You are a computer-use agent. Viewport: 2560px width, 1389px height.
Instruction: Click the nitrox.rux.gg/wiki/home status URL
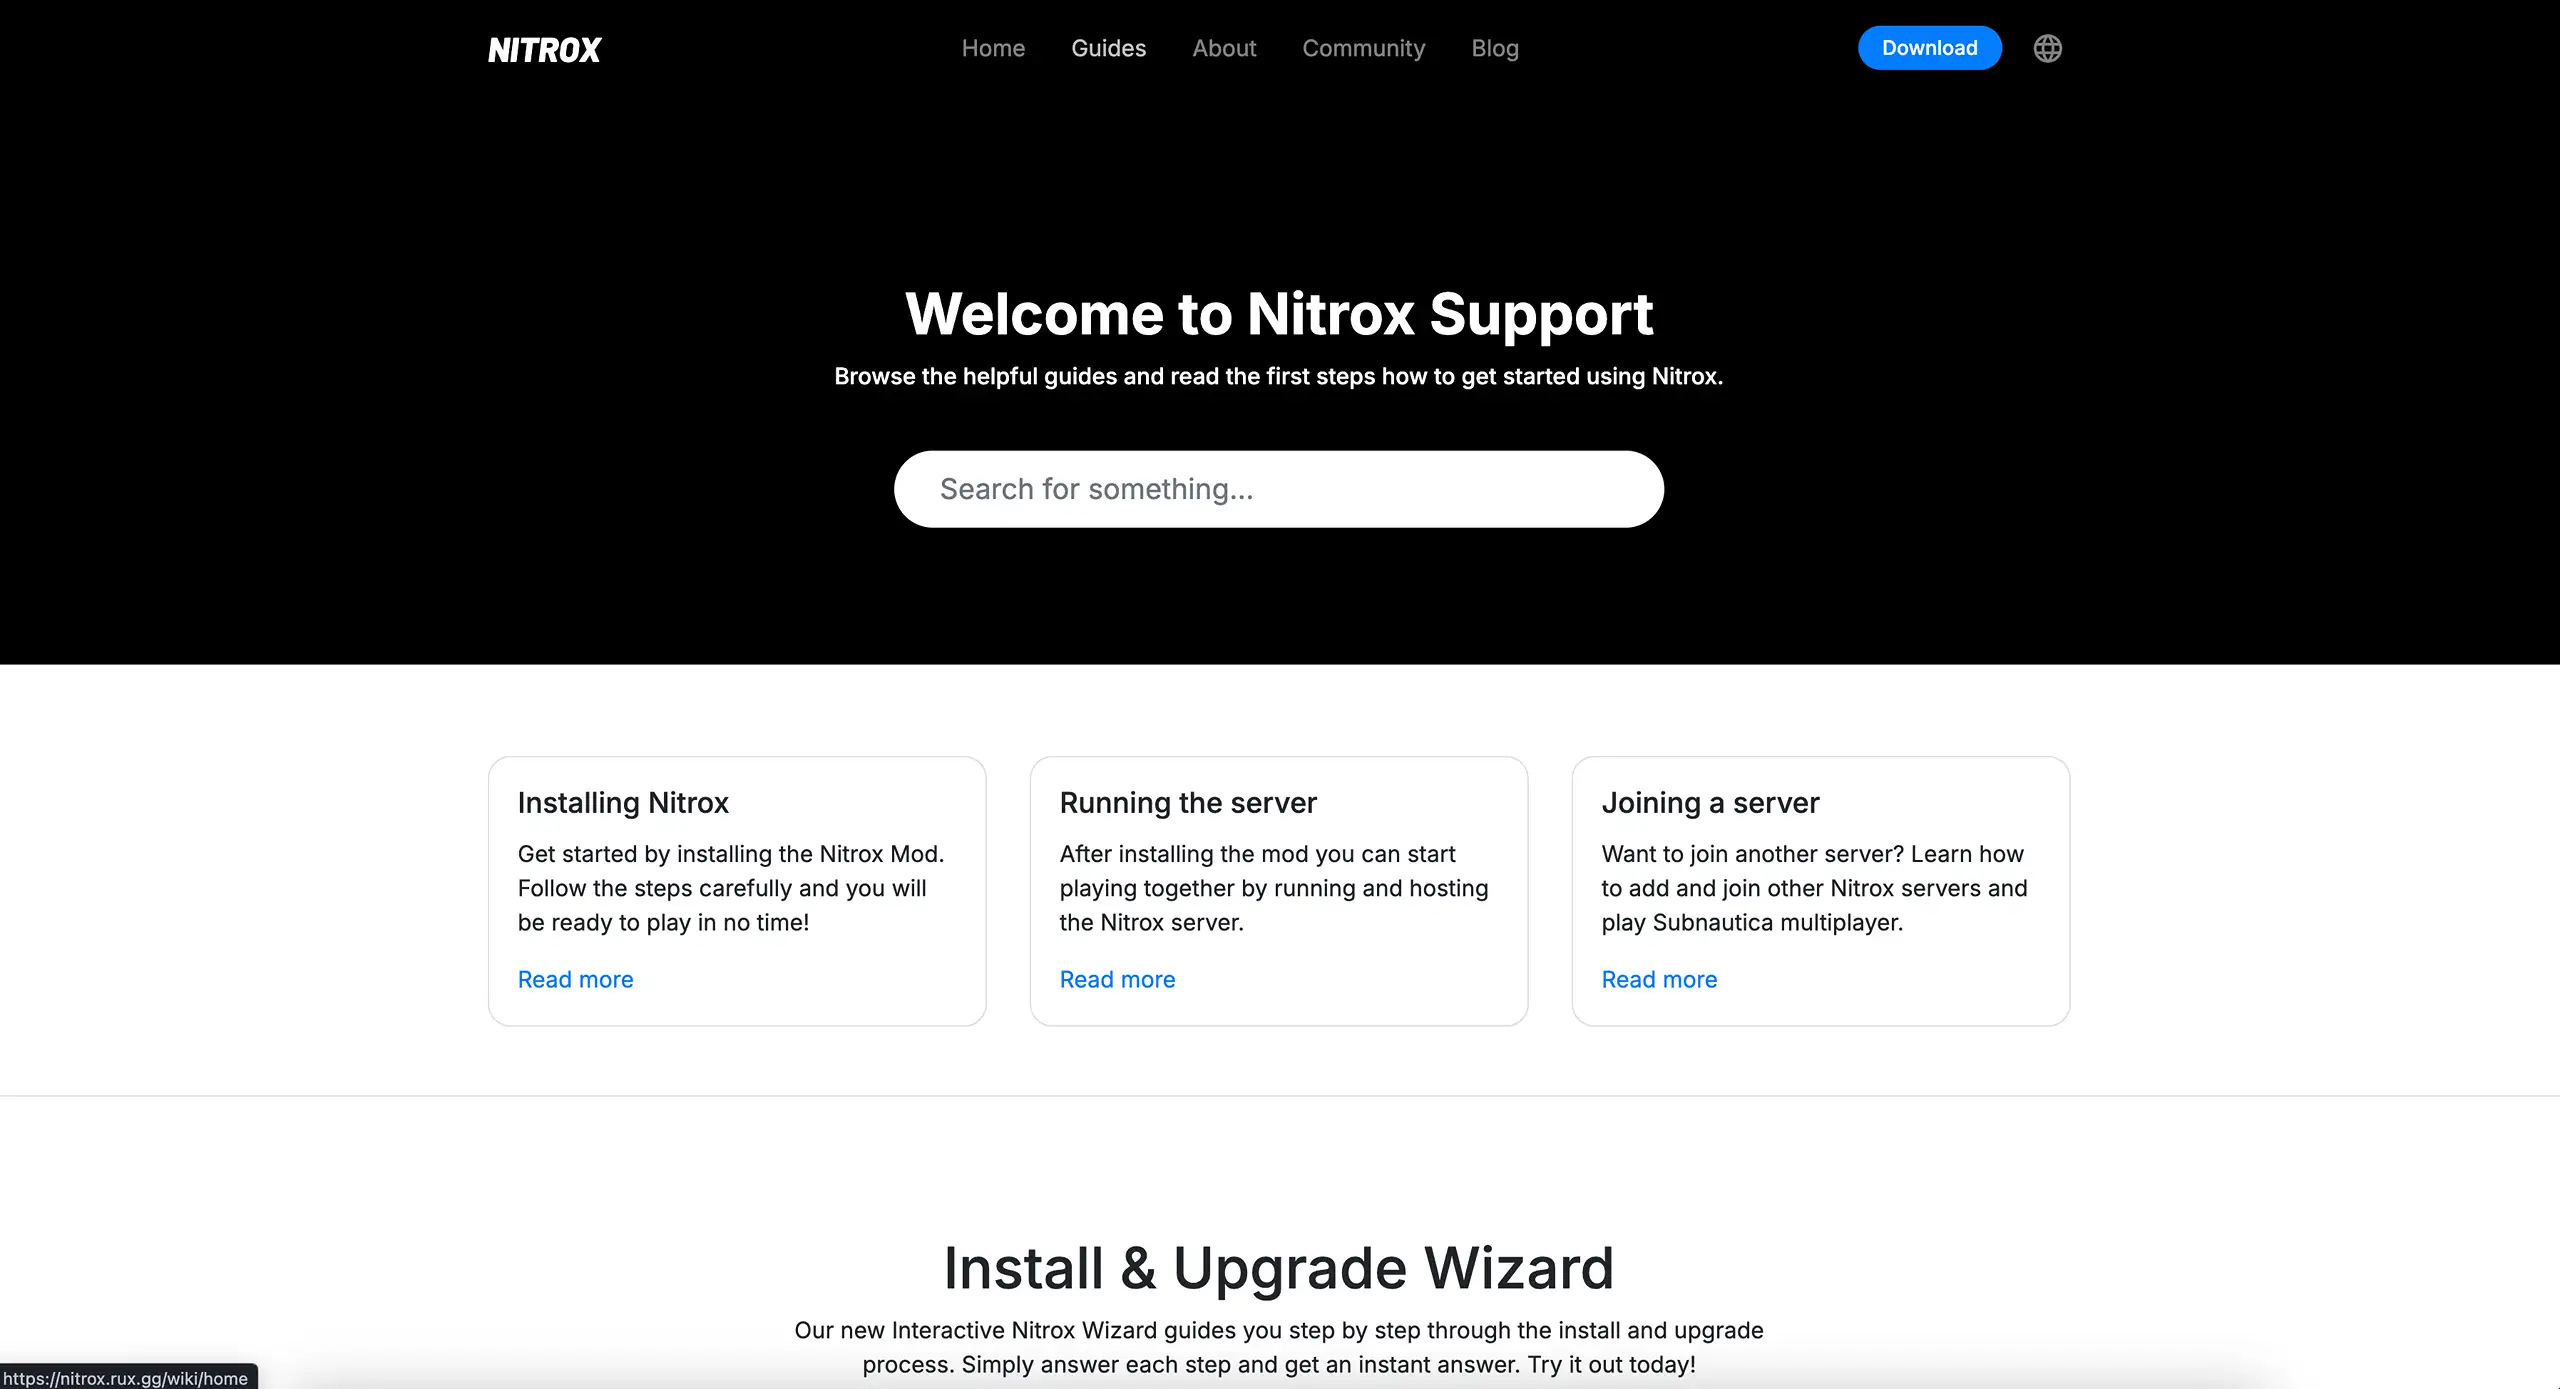coord(126,1378)
